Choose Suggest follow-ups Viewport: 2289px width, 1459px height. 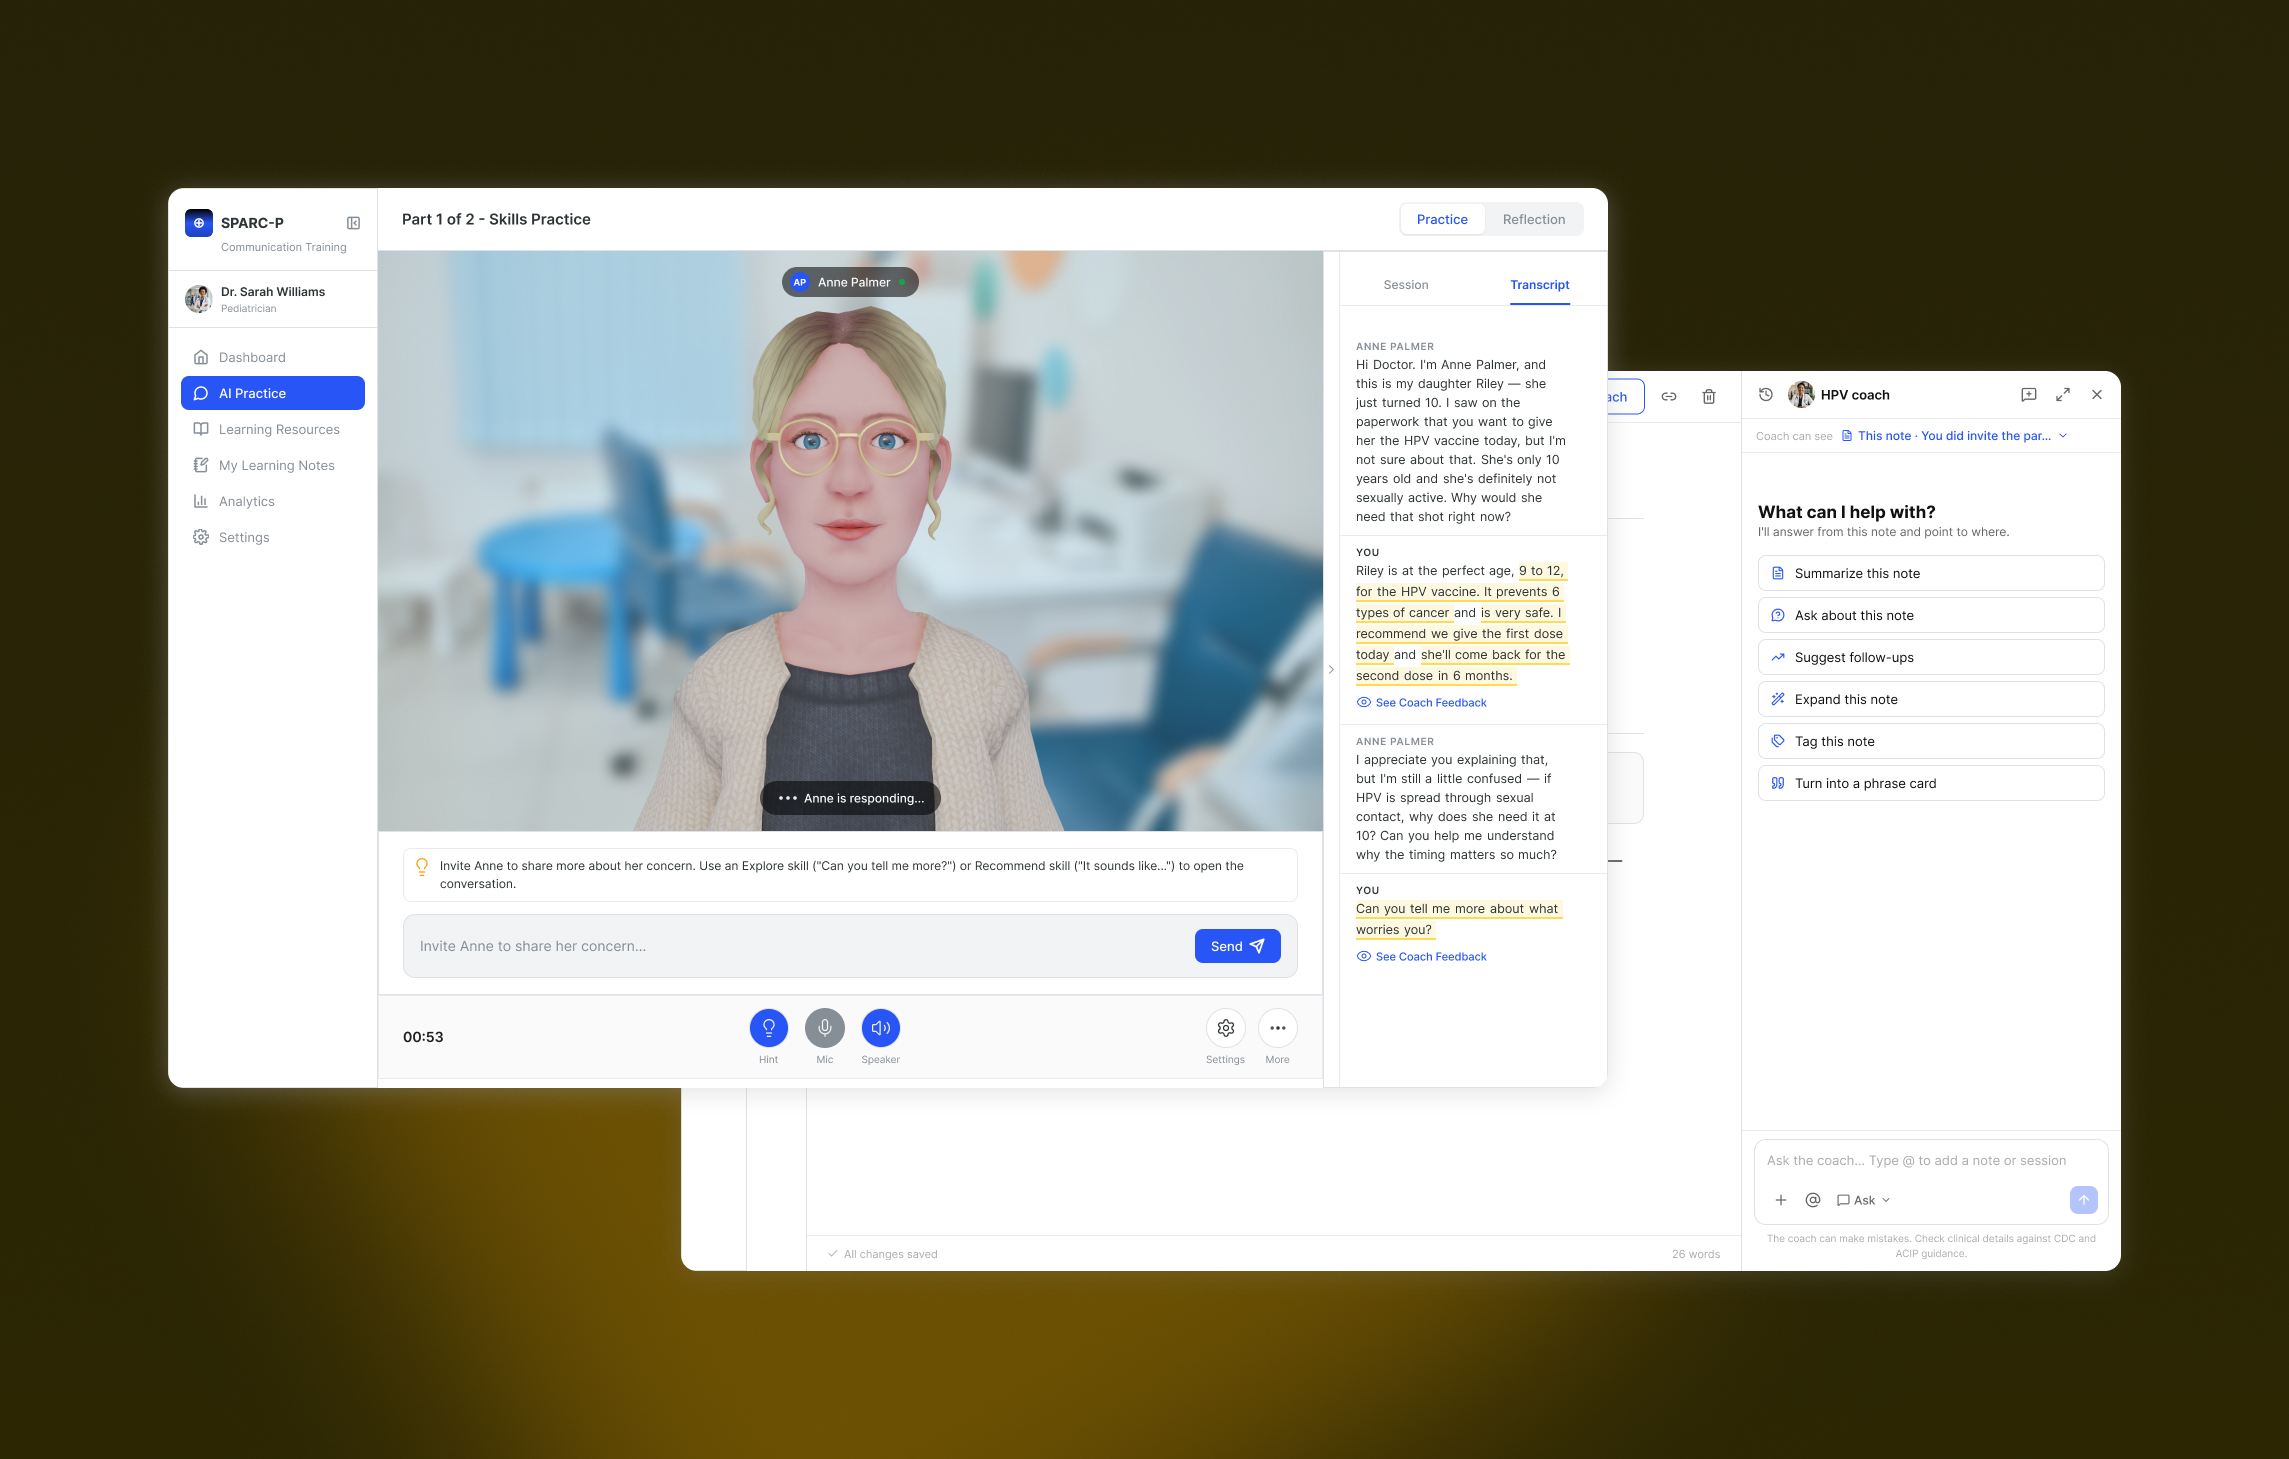coord(1930,657)
